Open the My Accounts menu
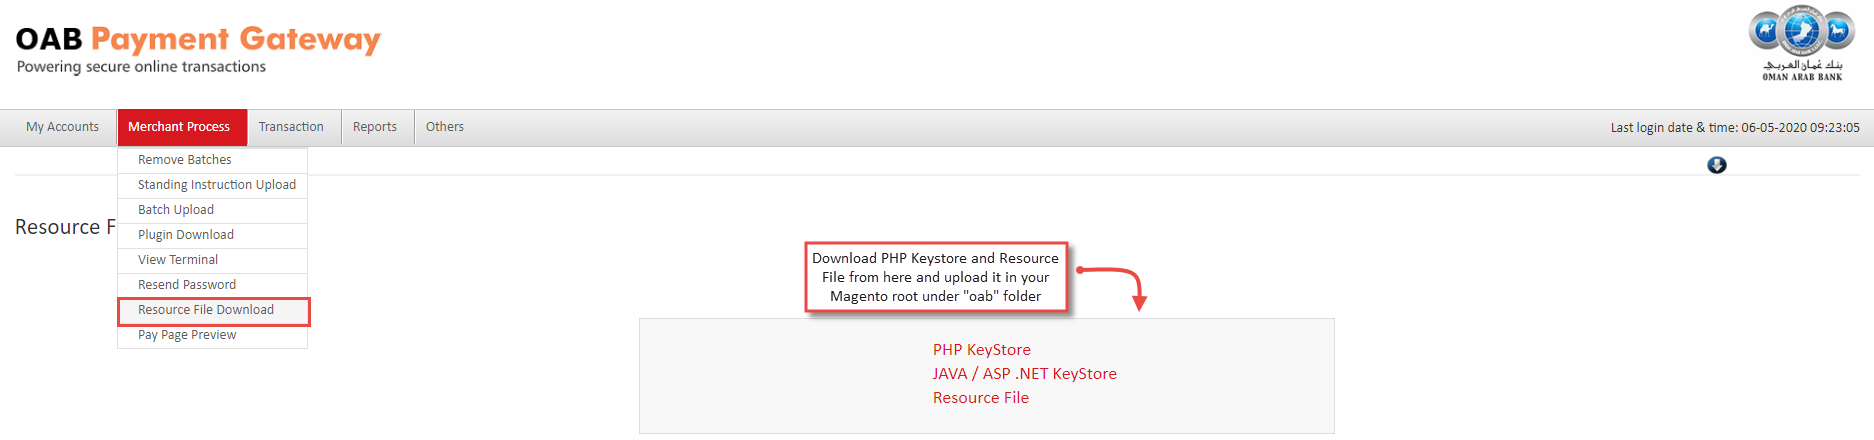1874x440 pixels. [x=62, y=127]
